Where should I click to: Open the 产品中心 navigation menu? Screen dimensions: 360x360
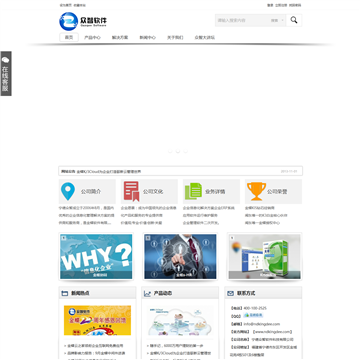(92, 37)
